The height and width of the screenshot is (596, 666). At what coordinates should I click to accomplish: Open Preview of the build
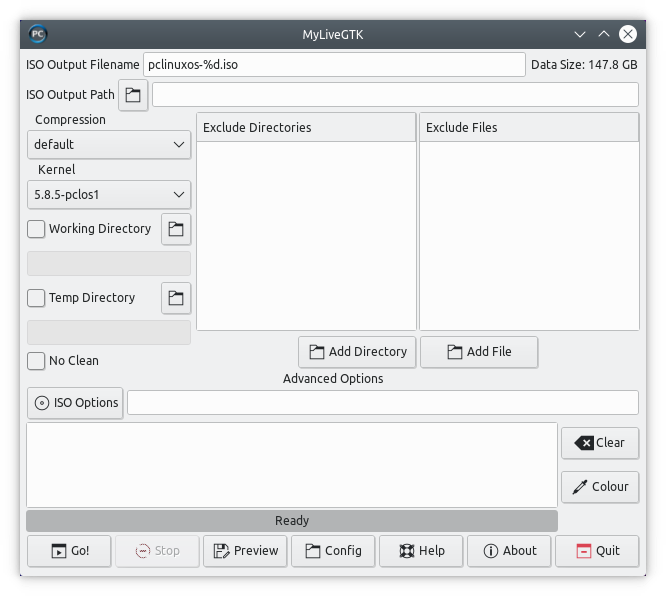coord(245,551)
